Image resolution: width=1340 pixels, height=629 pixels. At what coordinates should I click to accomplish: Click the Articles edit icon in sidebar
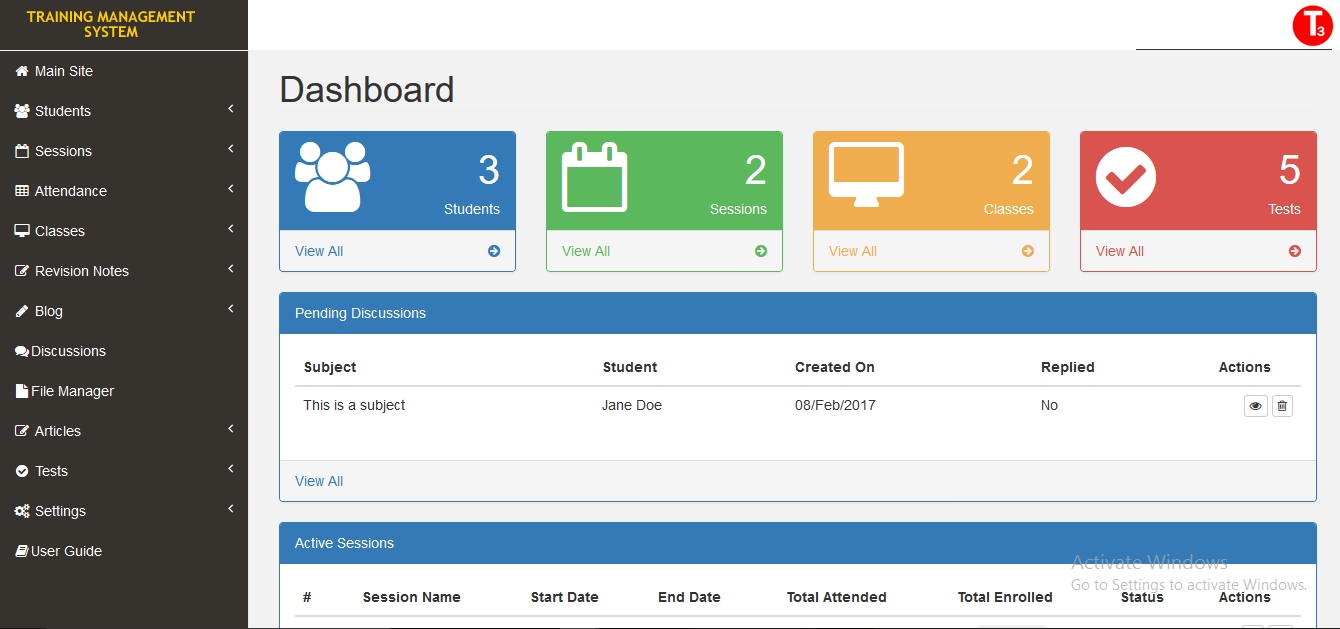click(22, 431)
